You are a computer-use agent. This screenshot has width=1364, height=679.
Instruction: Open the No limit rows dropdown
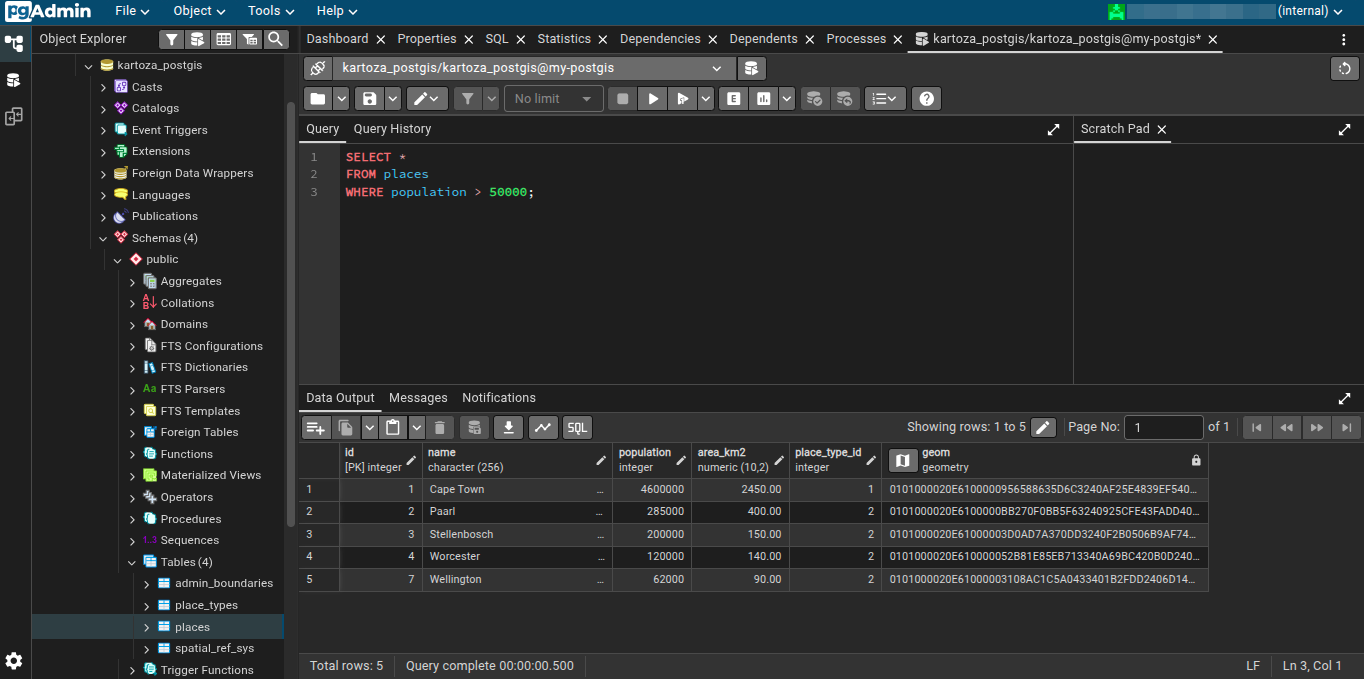tap(553, 98)
